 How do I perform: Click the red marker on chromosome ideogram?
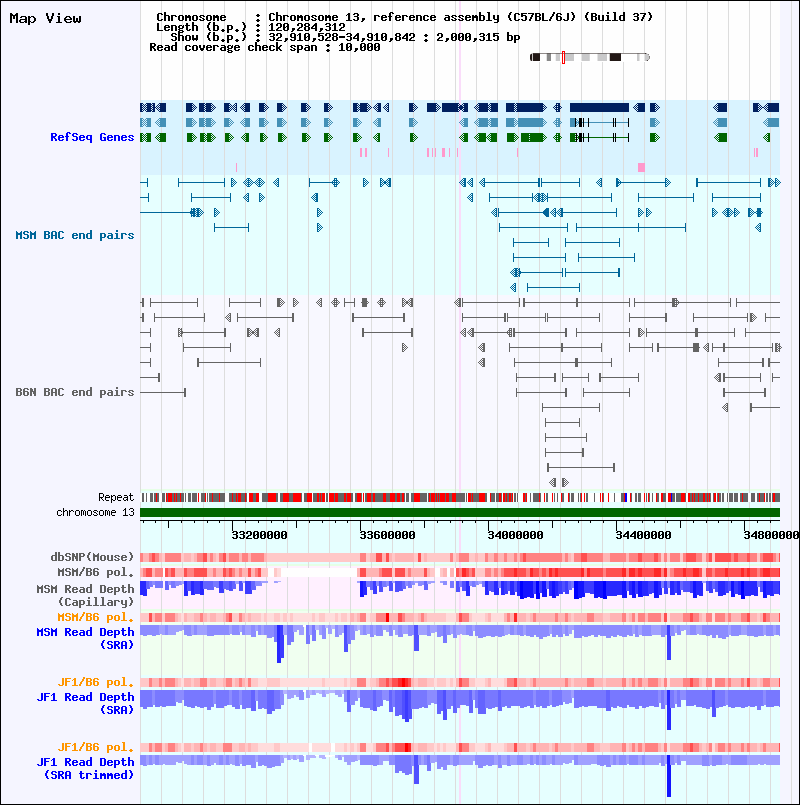pos(563,58)
